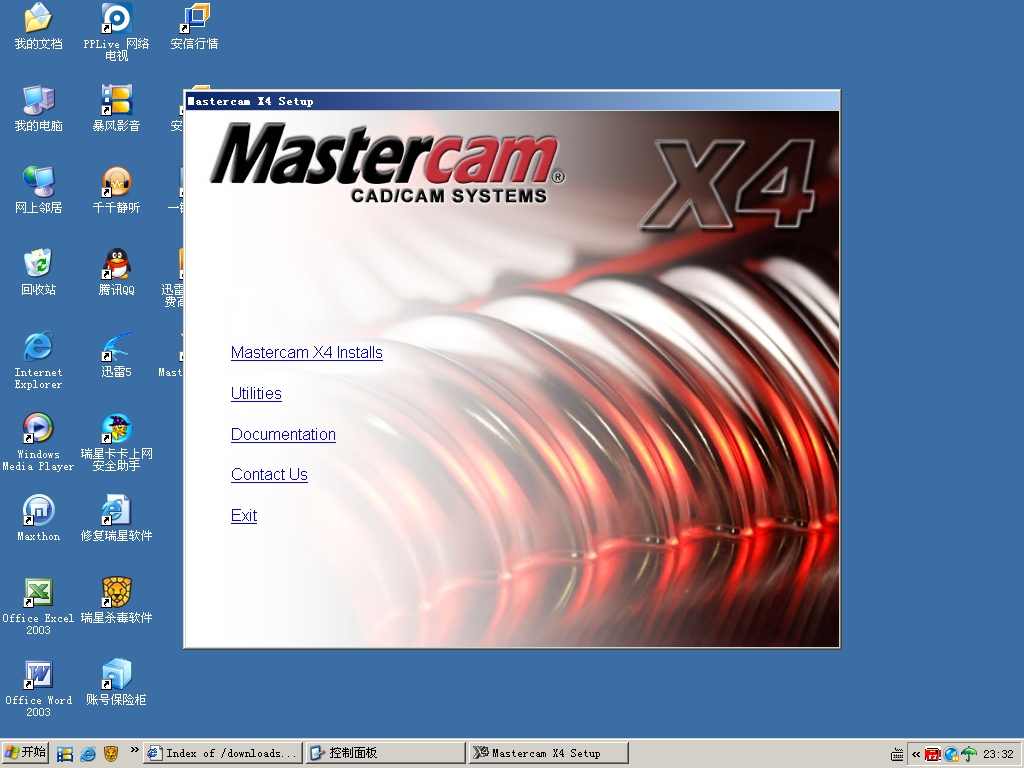Viewport: 1024px width, 768px height.
Task: Select 瑞星杀毒软件 desktop shortcut
Action: tap(116, 600)
